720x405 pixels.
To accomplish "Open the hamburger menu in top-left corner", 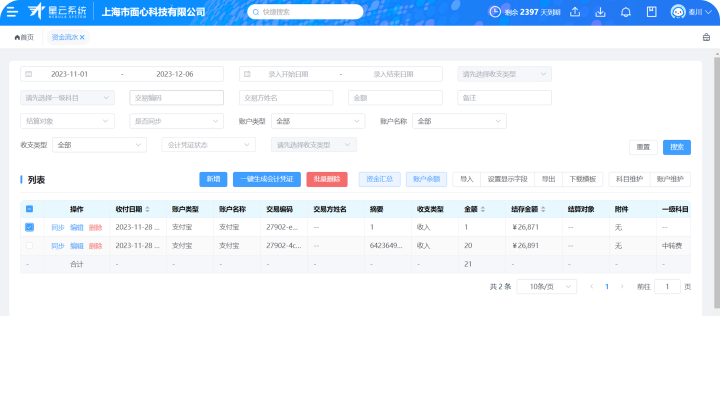I will [x=12, y=12].
